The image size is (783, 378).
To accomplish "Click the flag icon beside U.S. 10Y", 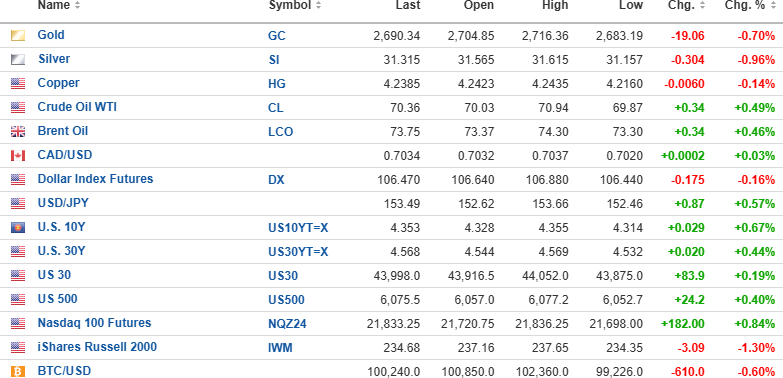I will 17,228.
